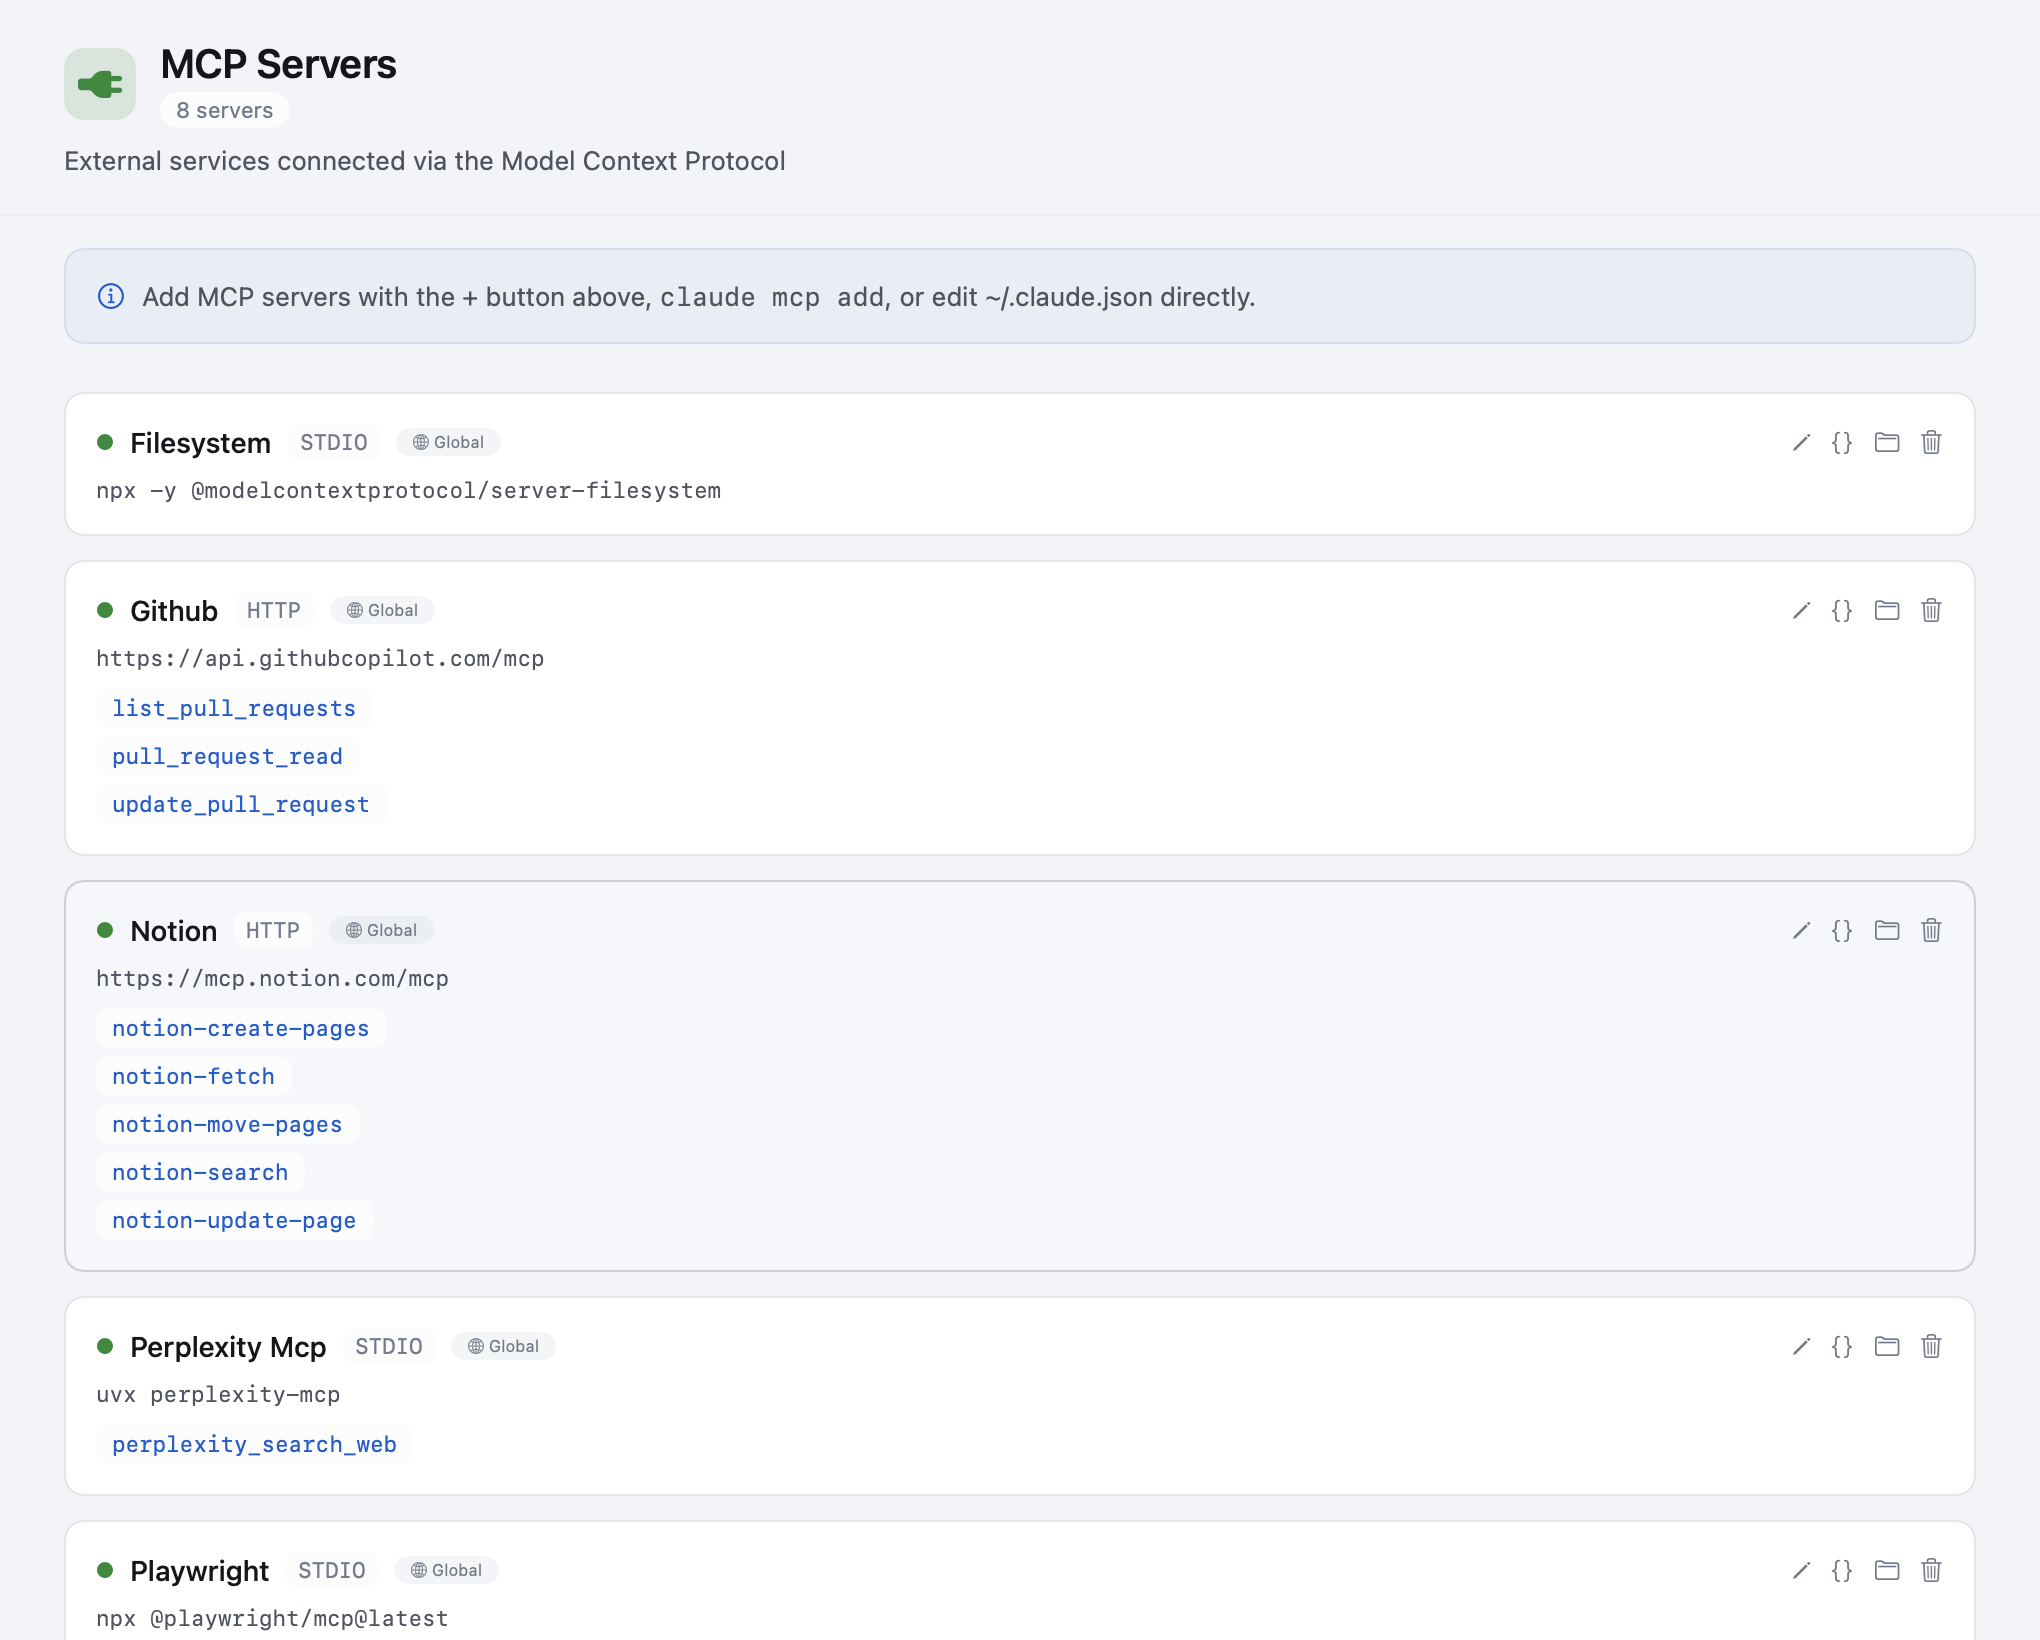
Task: Click the HTTP transport badge on Notion
Action: click(272, 930)
